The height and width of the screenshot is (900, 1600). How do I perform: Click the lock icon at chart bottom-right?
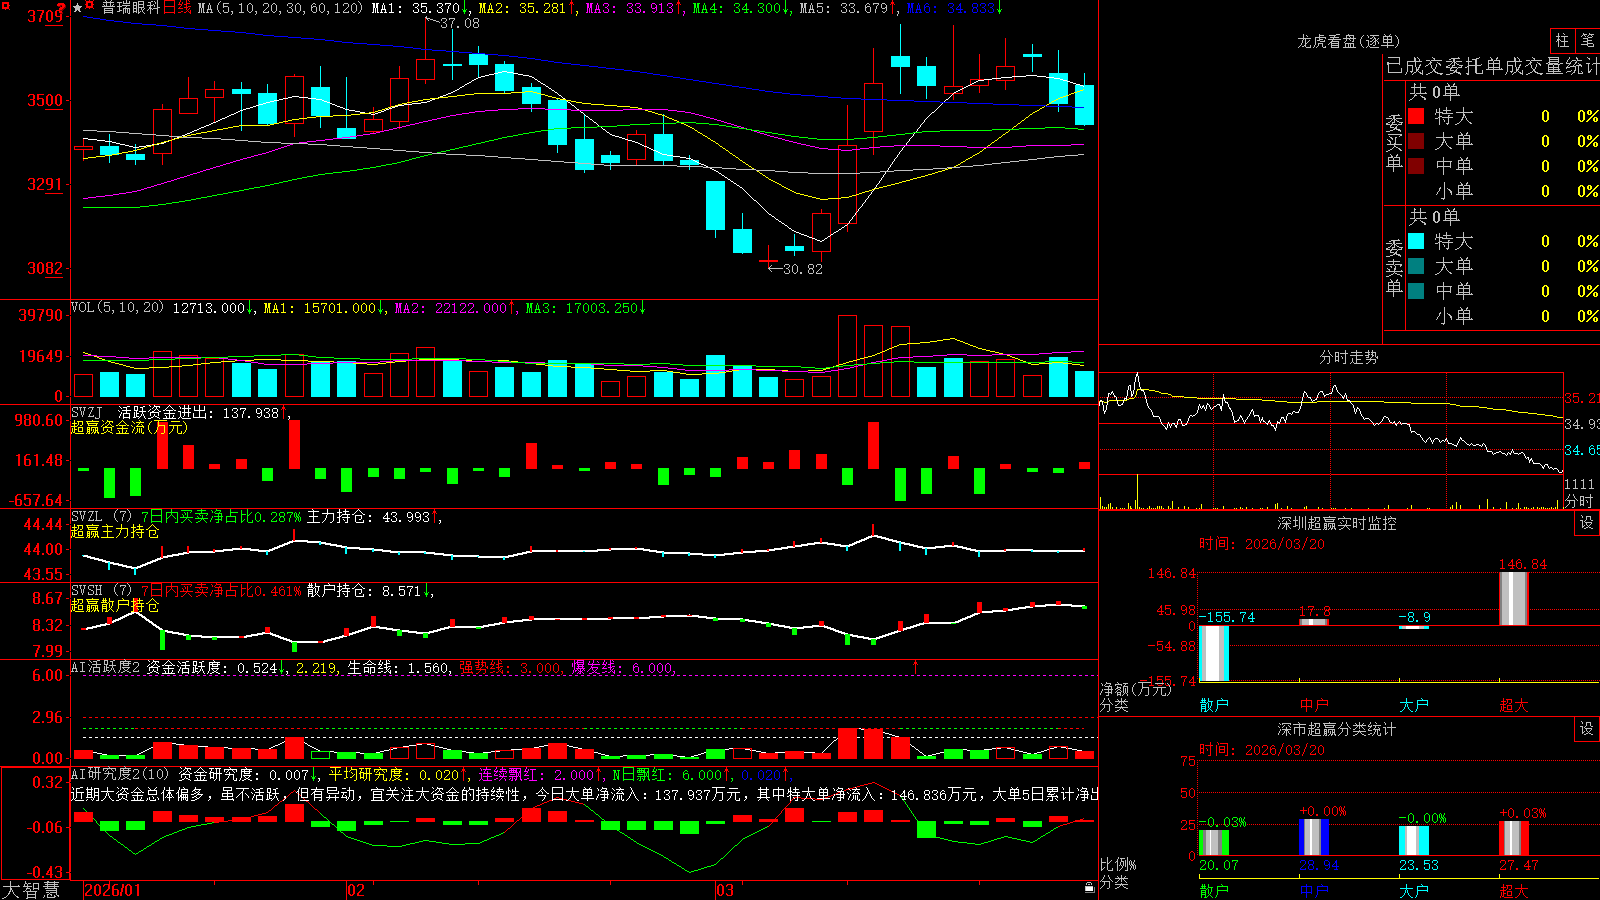[x=1089, y=888]
